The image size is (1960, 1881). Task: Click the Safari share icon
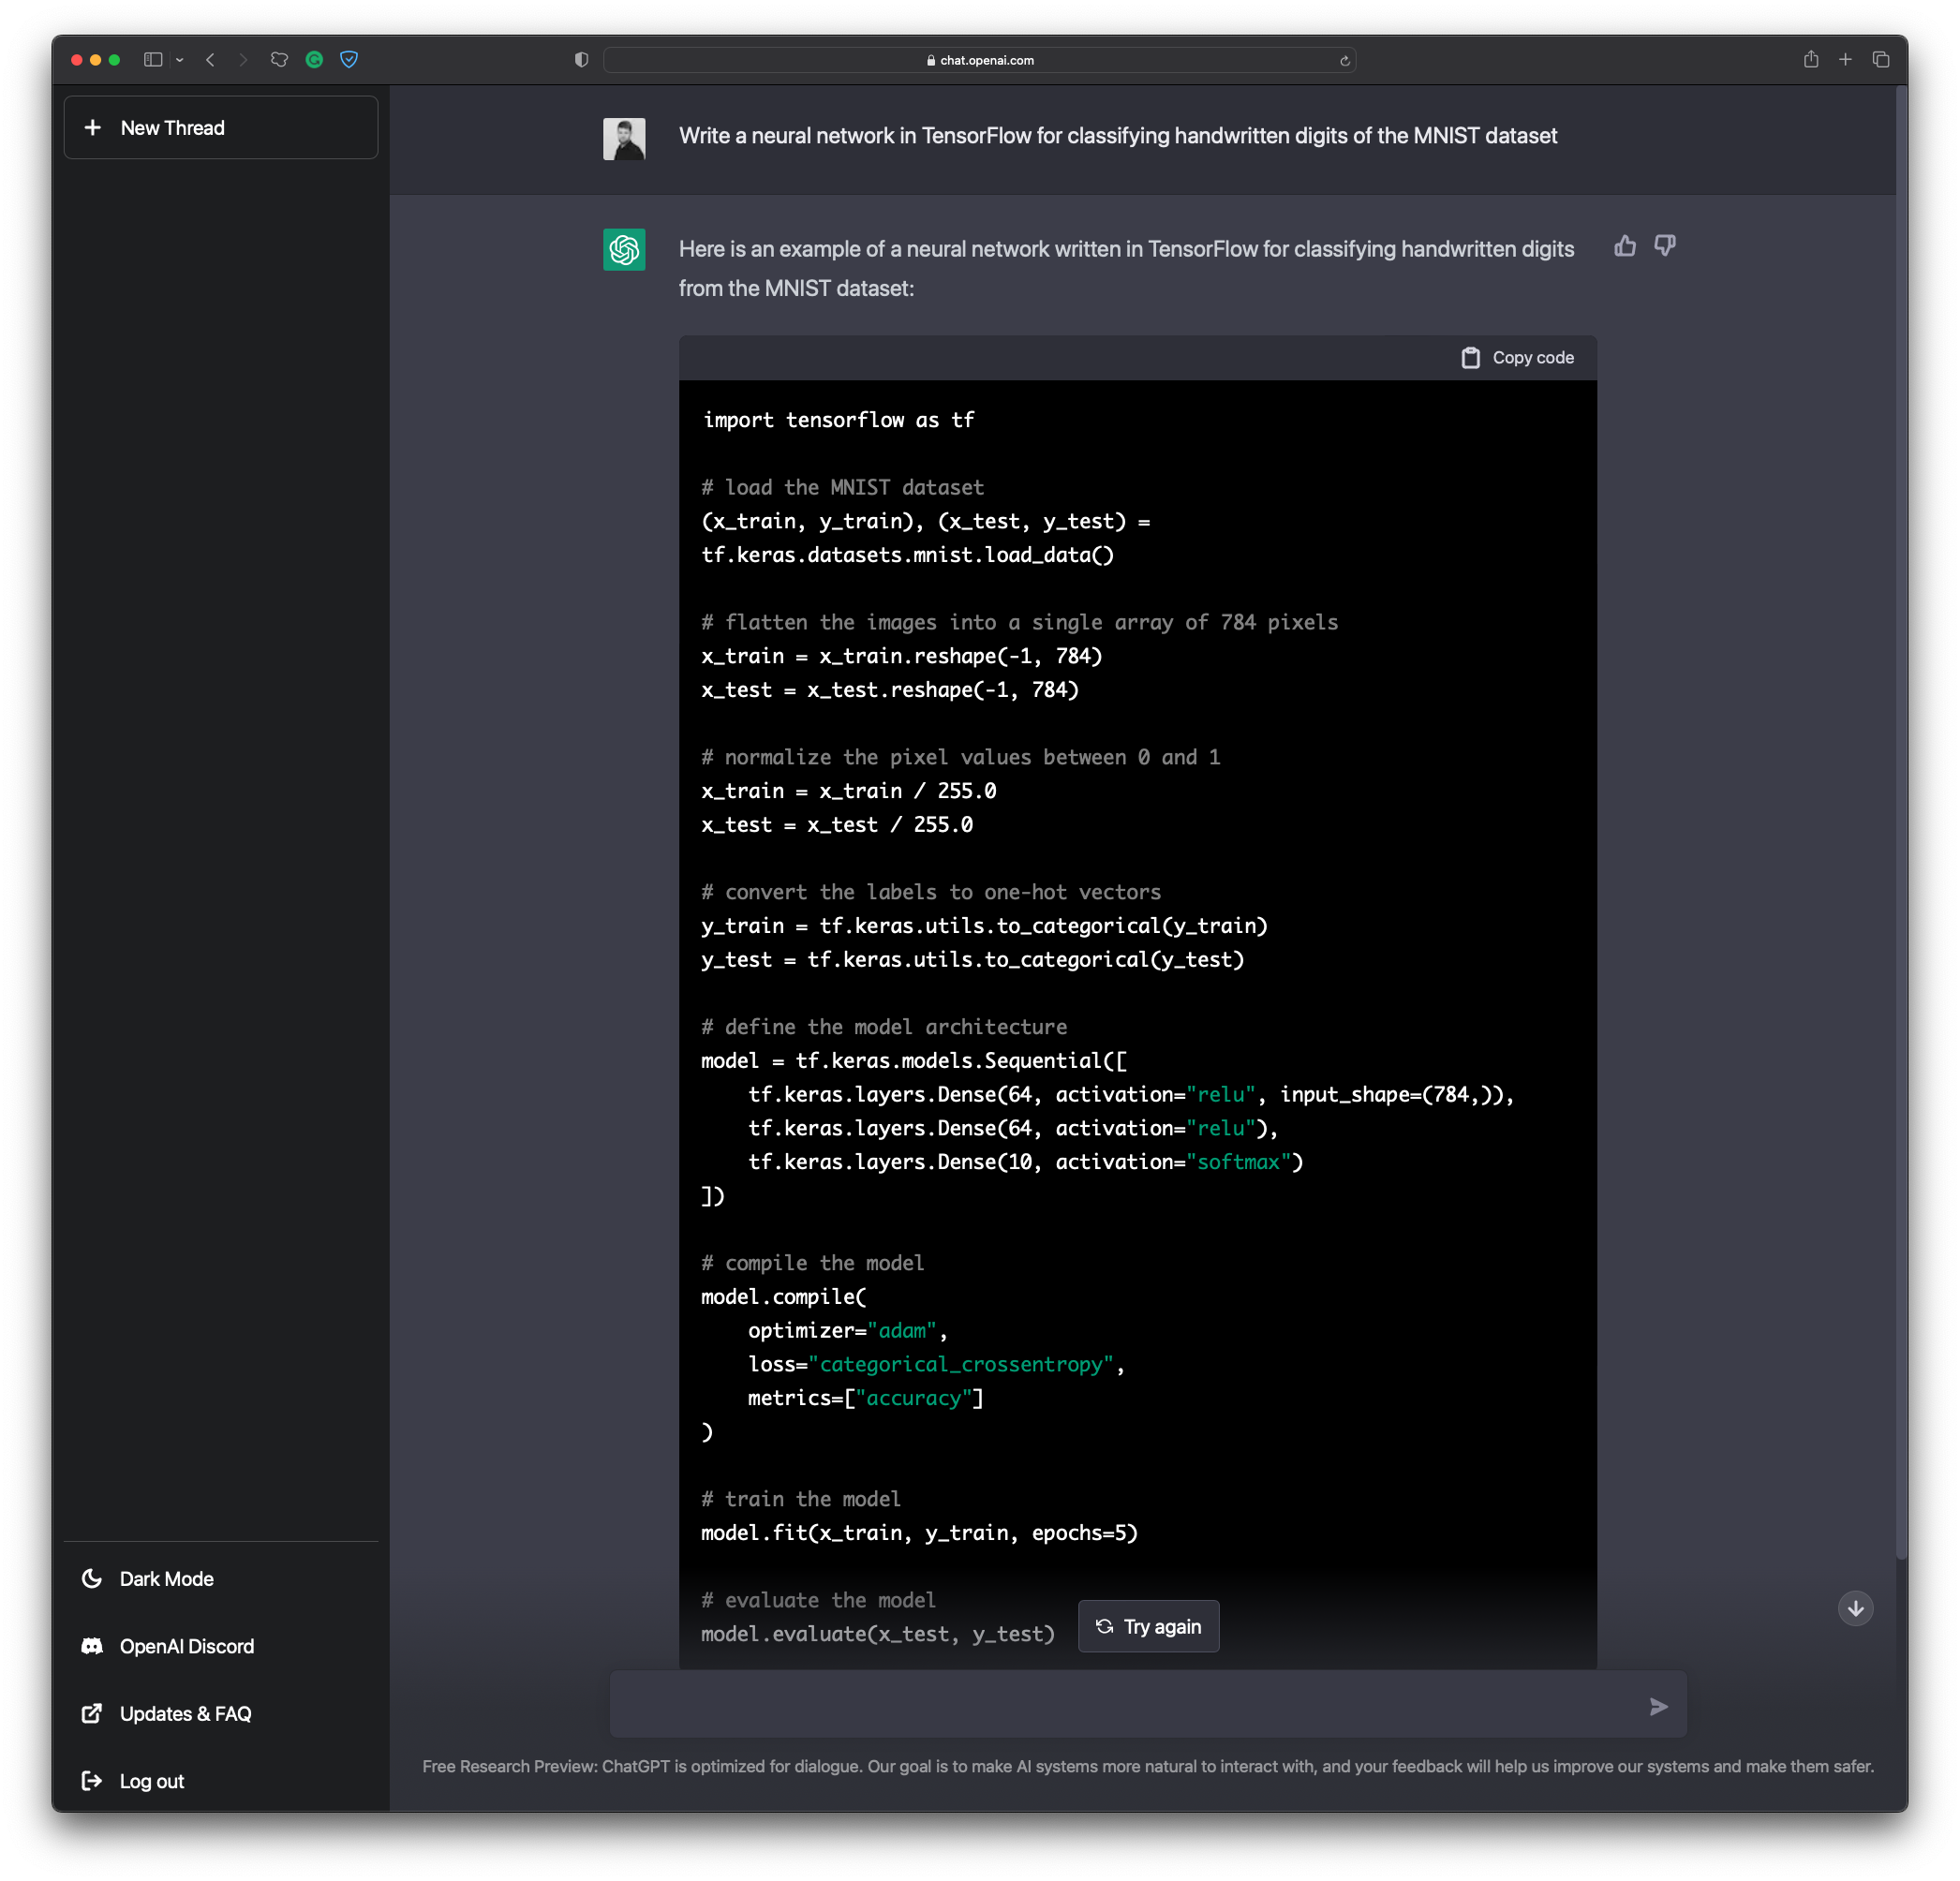[x=1810, y=60]
